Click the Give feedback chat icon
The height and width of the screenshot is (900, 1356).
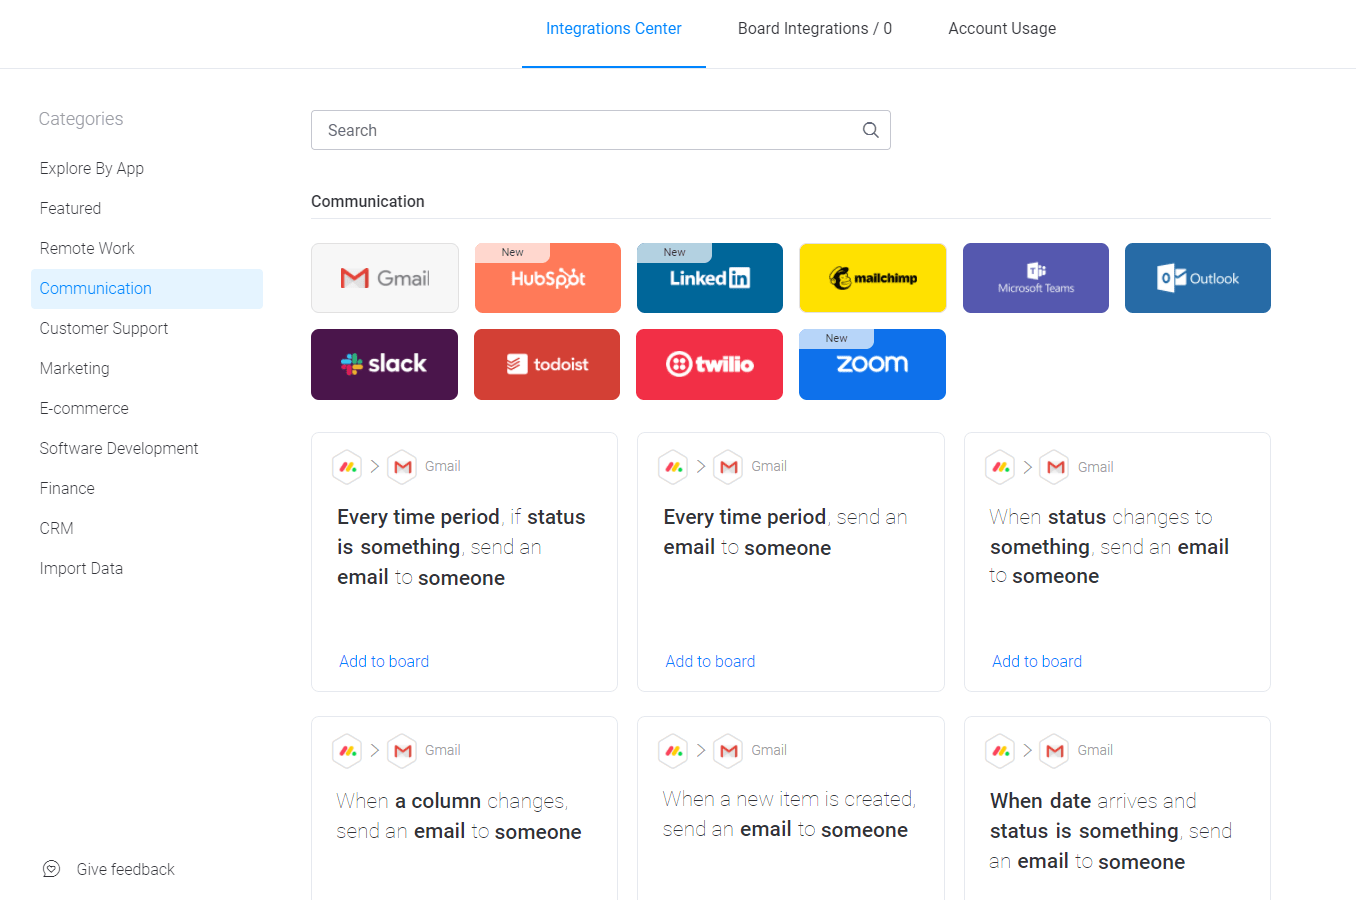point(52,869)
